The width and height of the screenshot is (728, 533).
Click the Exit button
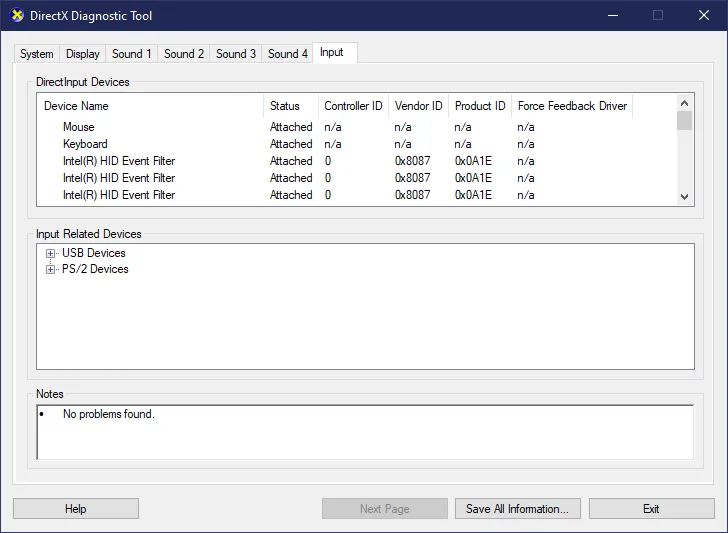[651, 509]
